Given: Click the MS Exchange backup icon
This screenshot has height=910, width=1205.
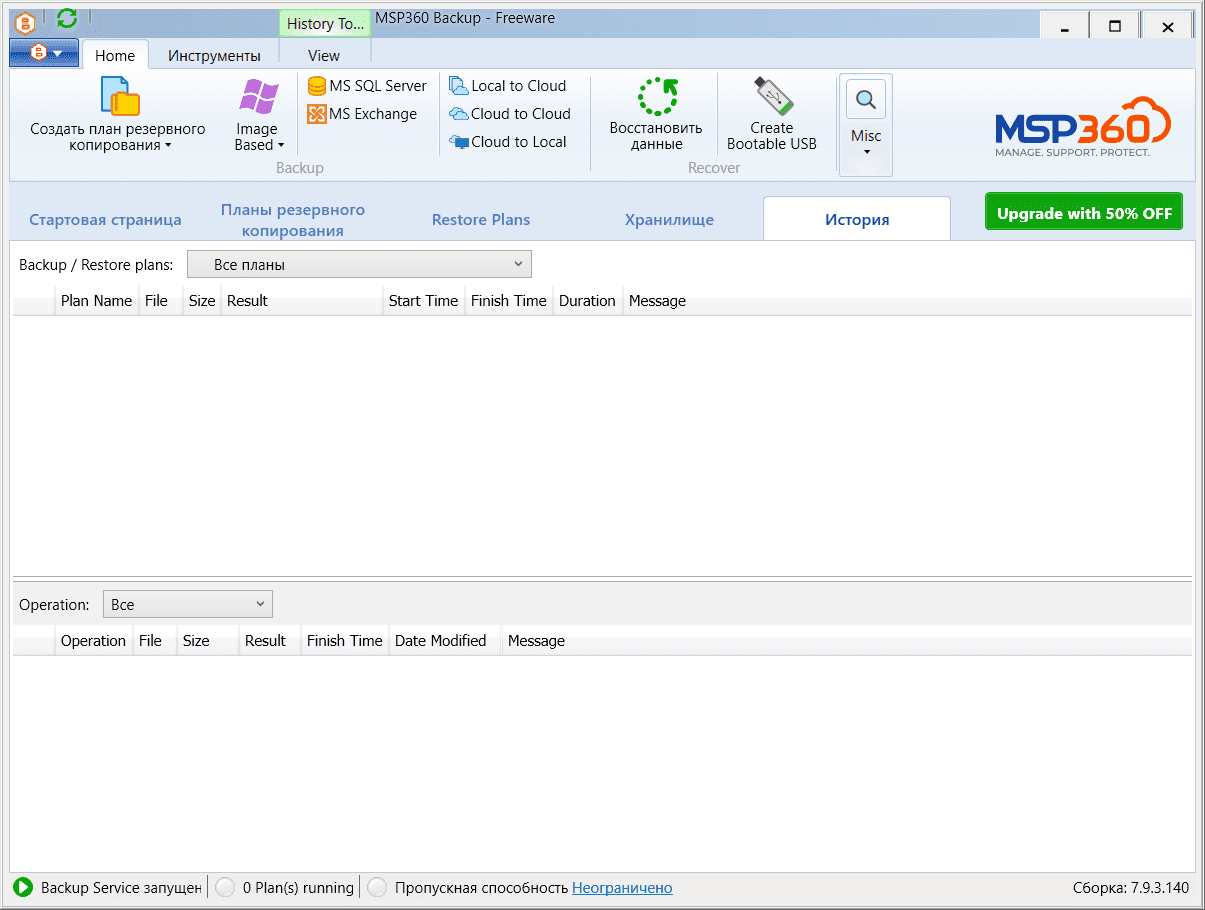Looking at the screenshot, I should pyautogui.click(x=317, y=114).
